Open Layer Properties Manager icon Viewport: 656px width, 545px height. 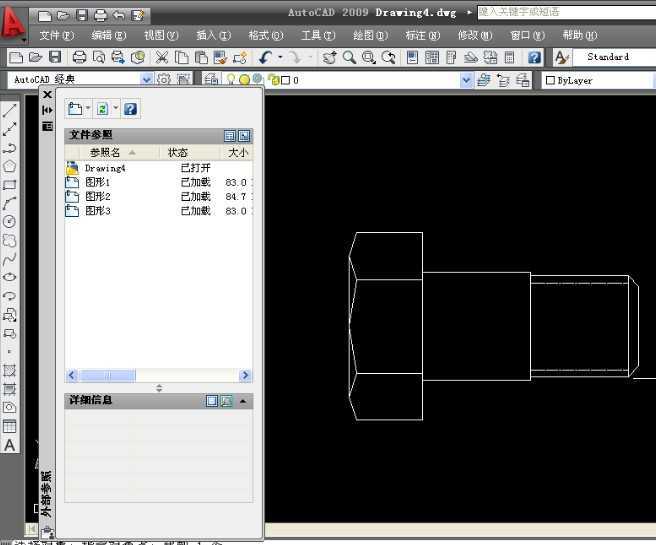pyautogui.click(x=212, y=79)
